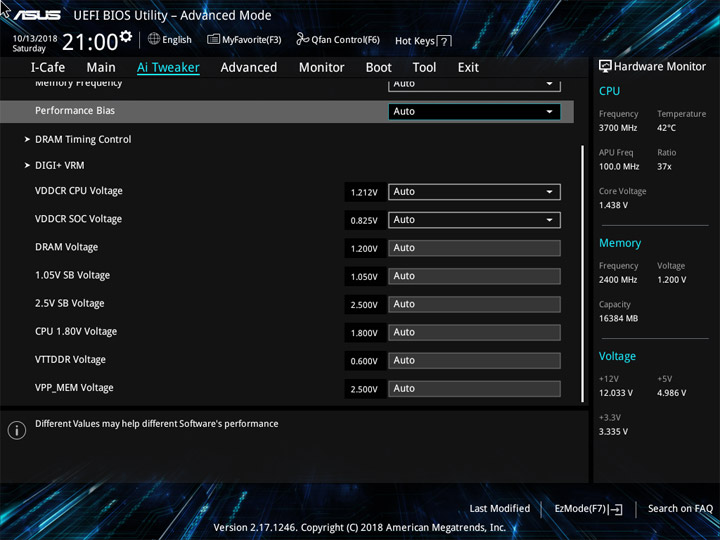The image size is (720, 540).
Task: Click the Hot Keys question mark icon
Action: [444, 41]
